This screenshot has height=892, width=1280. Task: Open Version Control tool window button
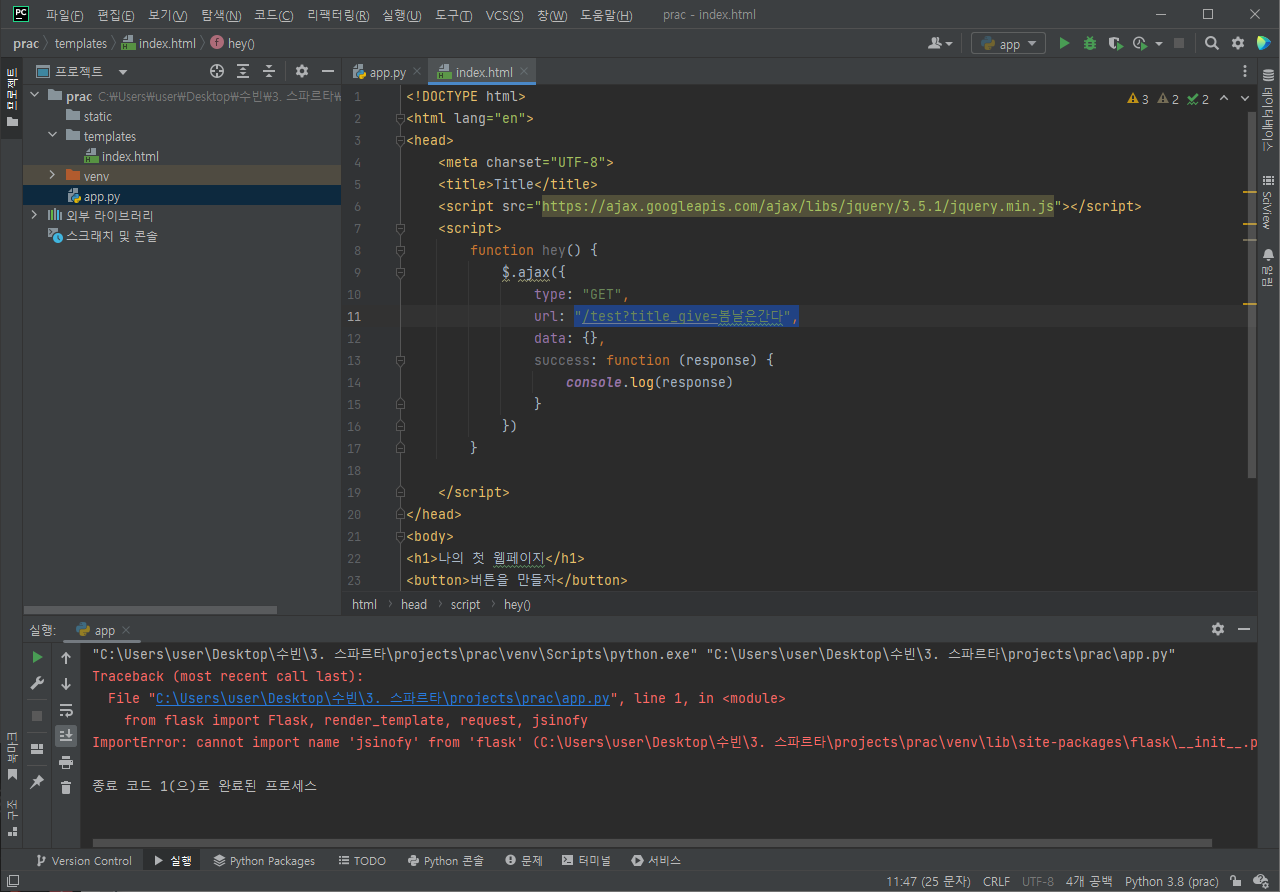84,861
